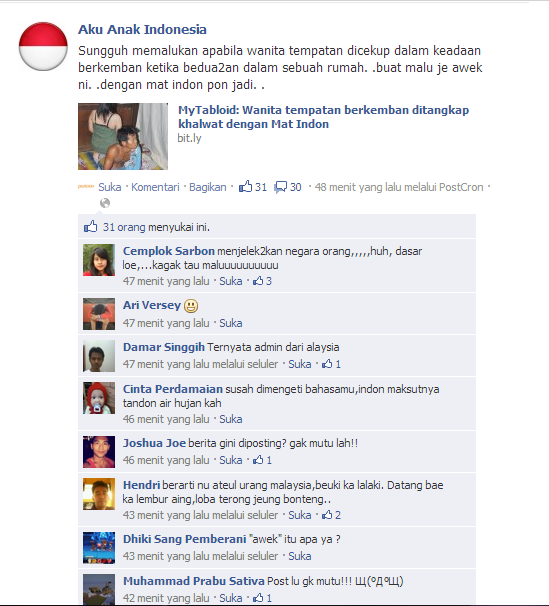549x606 pixels.
Task: Open the MyTabloid article thumbnail image
Action: point(123,136)
